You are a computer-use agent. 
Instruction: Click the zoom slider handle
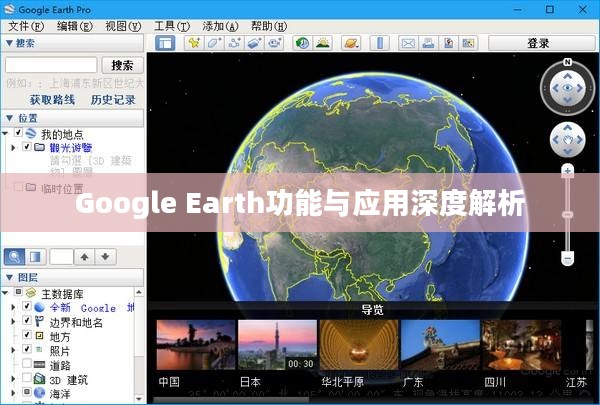(567, 214)
